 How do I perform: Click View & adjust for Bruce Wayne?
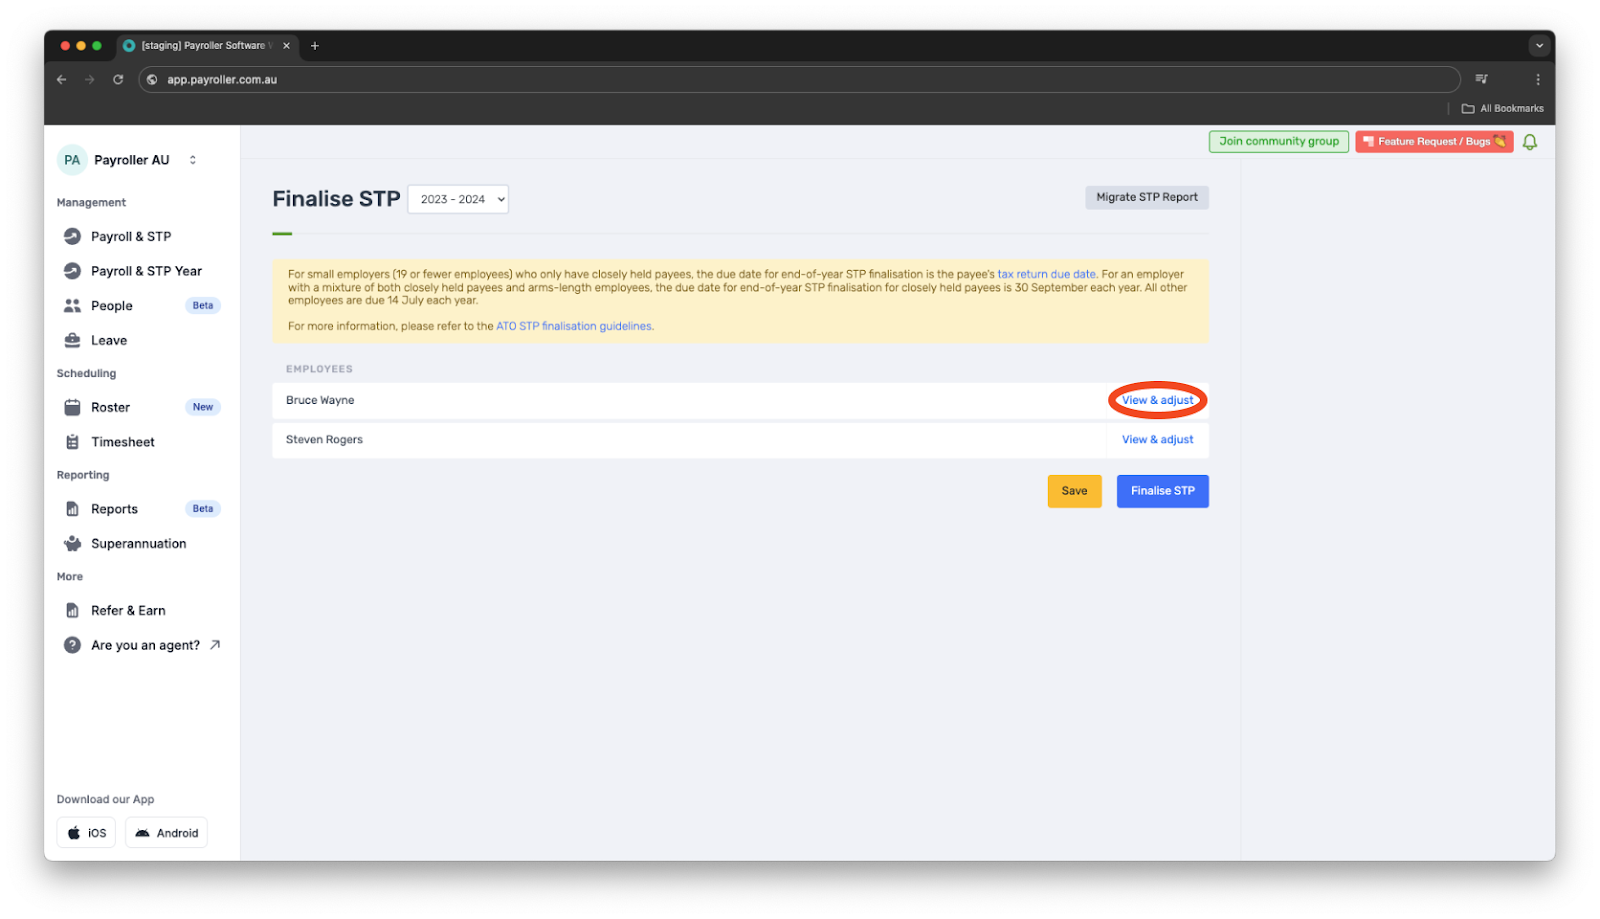pyautogui.click(x=1157, y=400)
